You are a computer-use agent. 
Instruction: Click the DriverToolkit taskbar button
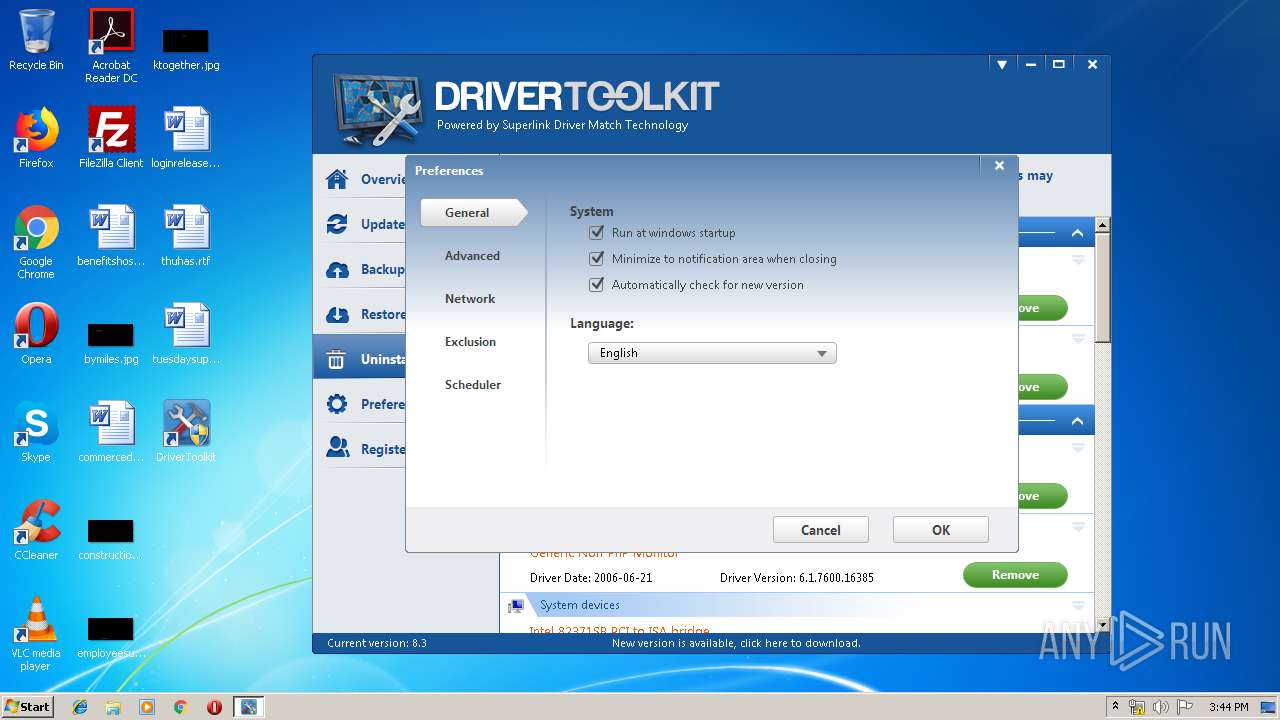pos(248,707)
